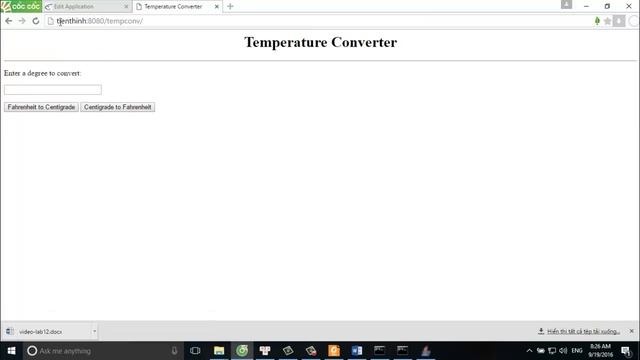Open the user profile button in title bar

(566, 4)
